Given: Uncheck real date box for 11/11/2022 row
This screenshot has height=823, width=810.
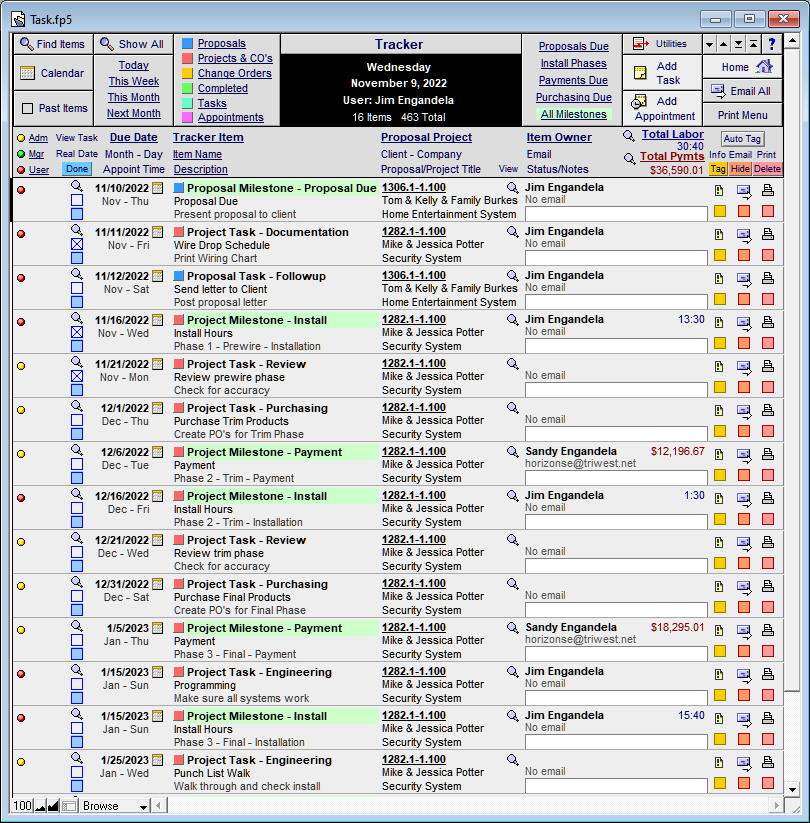Looking at the screenshot, I should (x=77, y=244).
